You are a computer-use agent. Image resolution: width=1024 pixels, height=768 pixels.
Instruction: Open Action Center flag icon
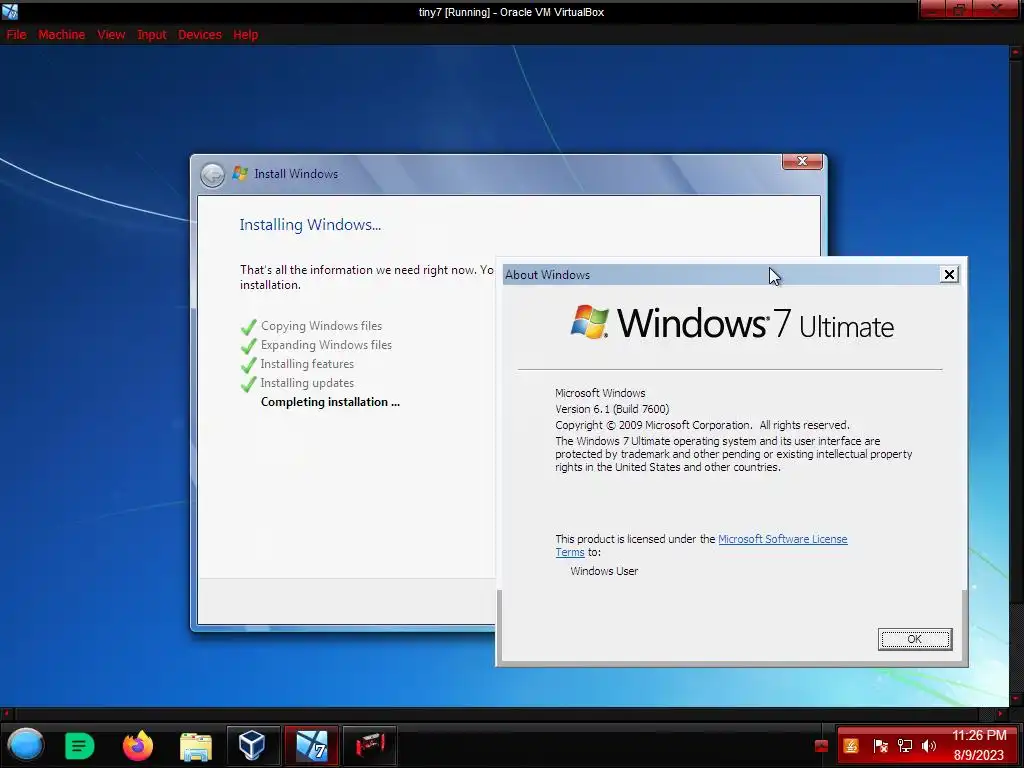click(x=880, y=746)
